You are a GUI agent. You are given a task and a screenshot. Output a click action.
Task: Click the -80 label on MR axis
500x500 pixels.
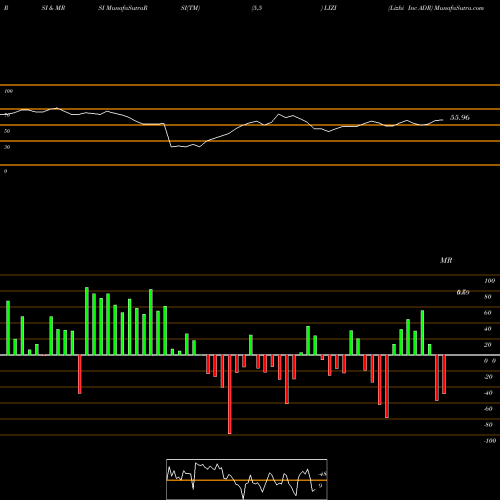(x=488, y=425)
